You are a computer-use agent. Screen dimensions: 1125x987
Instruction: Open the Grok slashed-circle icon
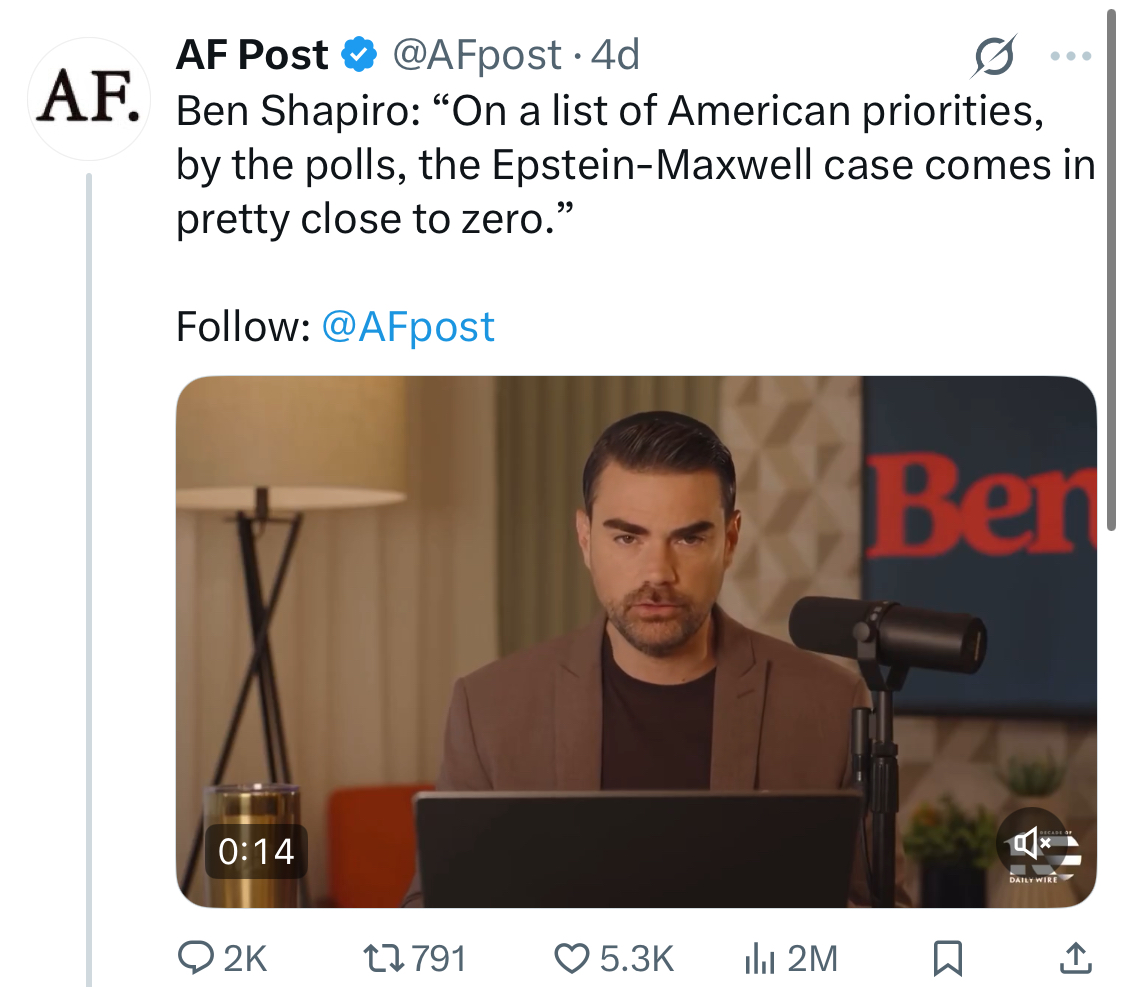(x=994, y=55)
